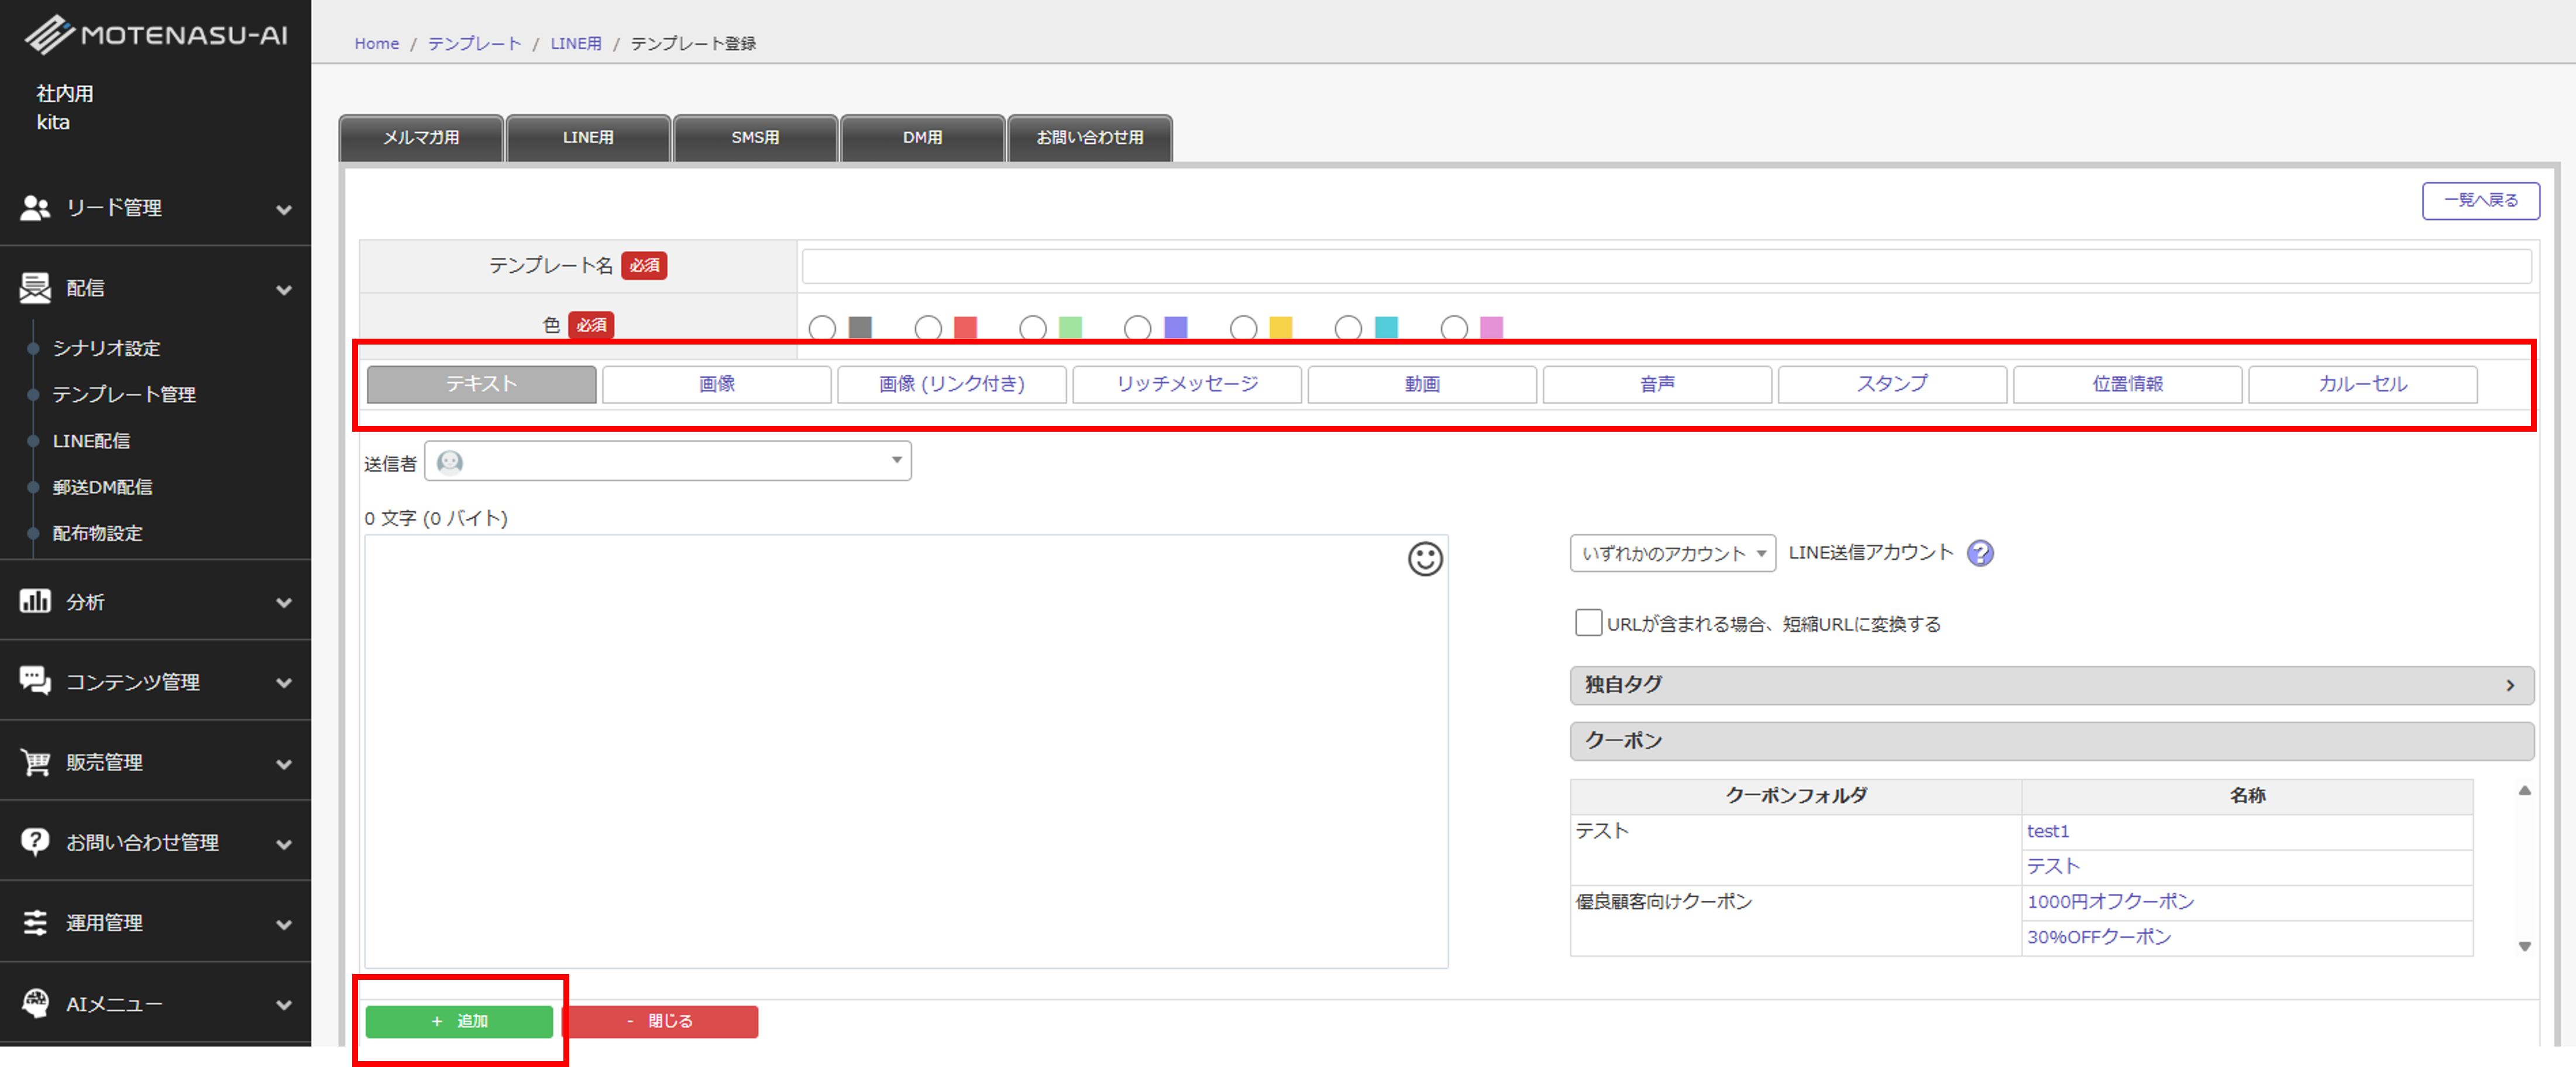The height and width of the screenshot is (1067, 2576).
Task: Click the 運用管理 sliders icon
Action: [x=35, y=922]
